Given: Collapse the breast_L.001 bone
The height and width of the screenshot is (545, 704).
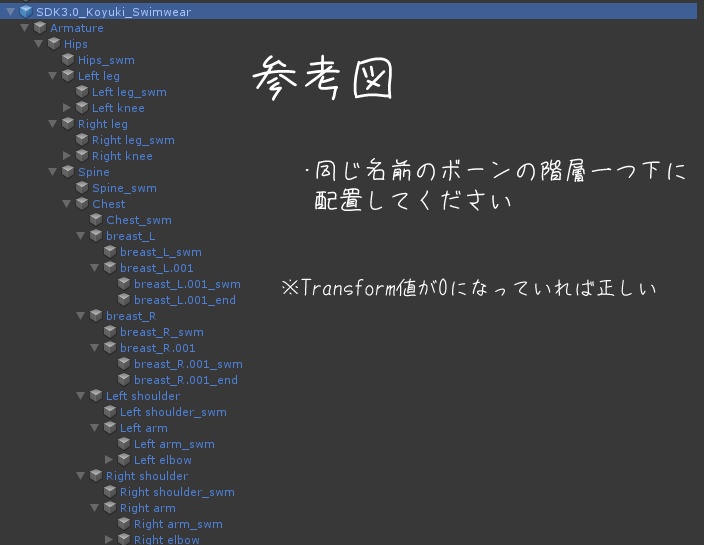Looking at the screenshot, I should tap(95, 268).
